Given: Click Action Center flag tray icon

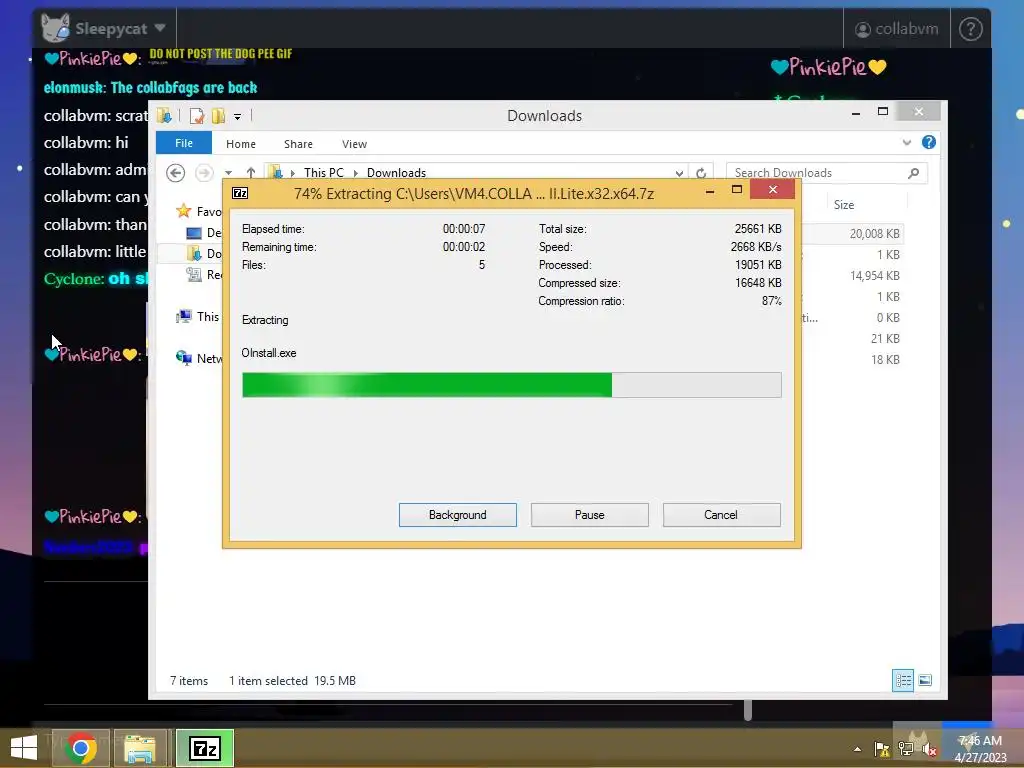Looking at the screenshot, I should (881, 749).
